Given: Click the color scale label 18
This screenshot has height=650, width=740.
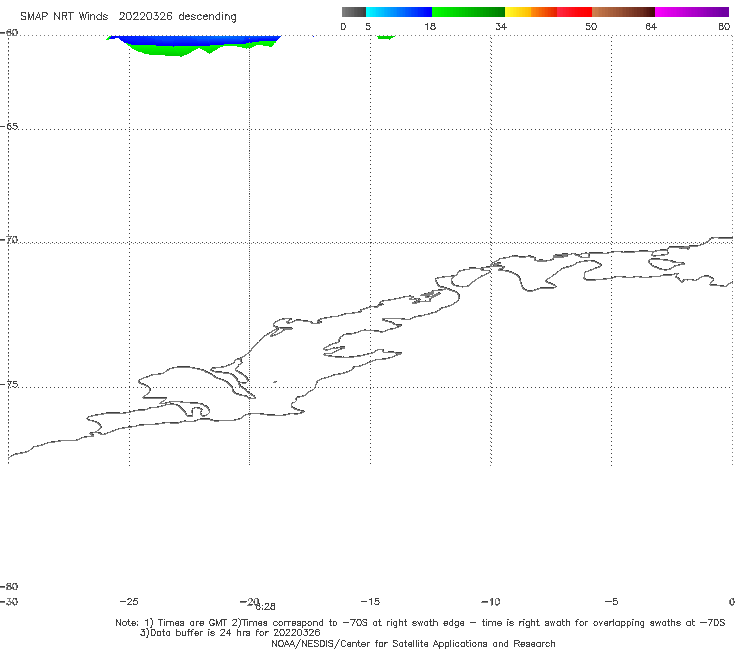Looking at the screenshot, I should [429, 26].
